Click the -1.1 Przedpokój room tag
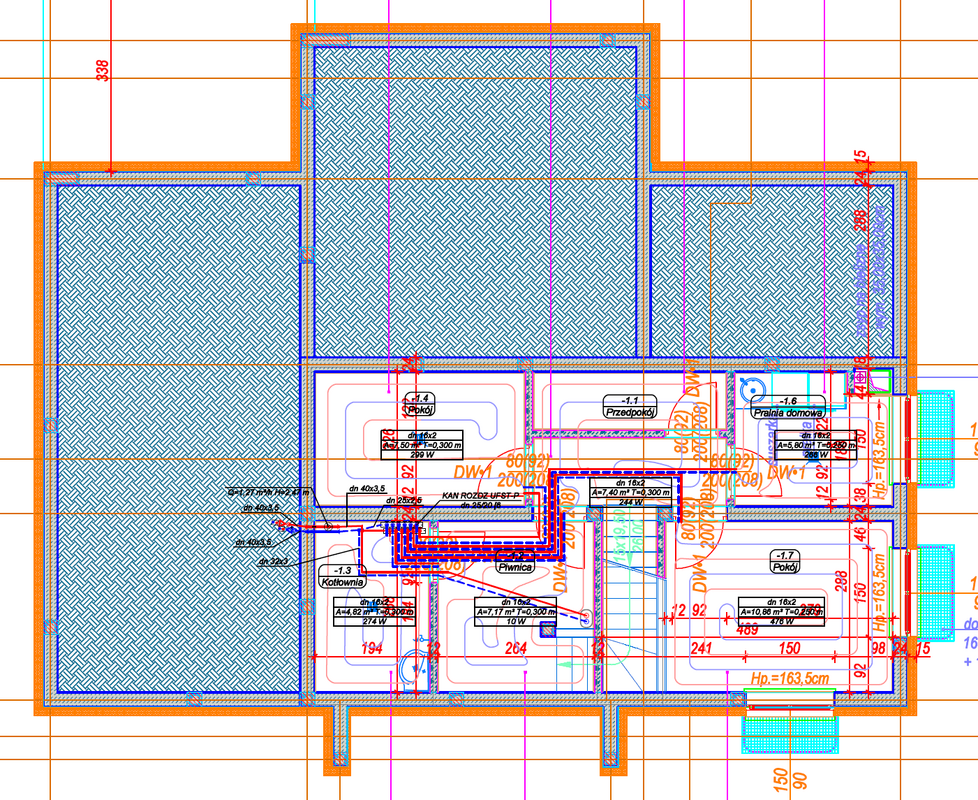Image resolution: width=978 pixels, height=800 pixels. pos(629,404)
